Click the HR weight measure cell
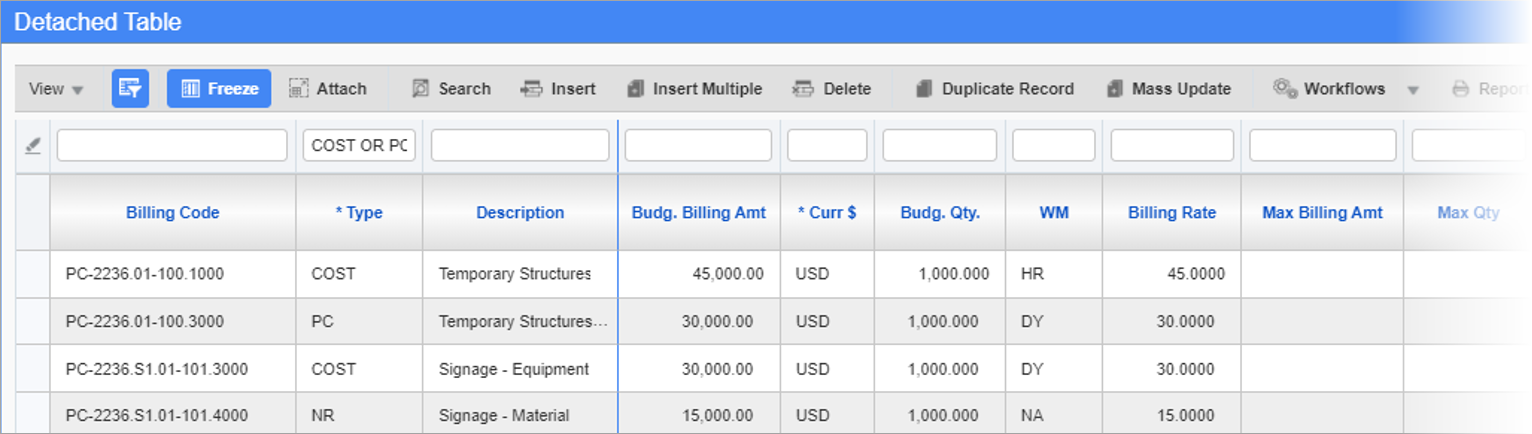The width and height of the screenshot is (1532, 434). click(1054, 274)
